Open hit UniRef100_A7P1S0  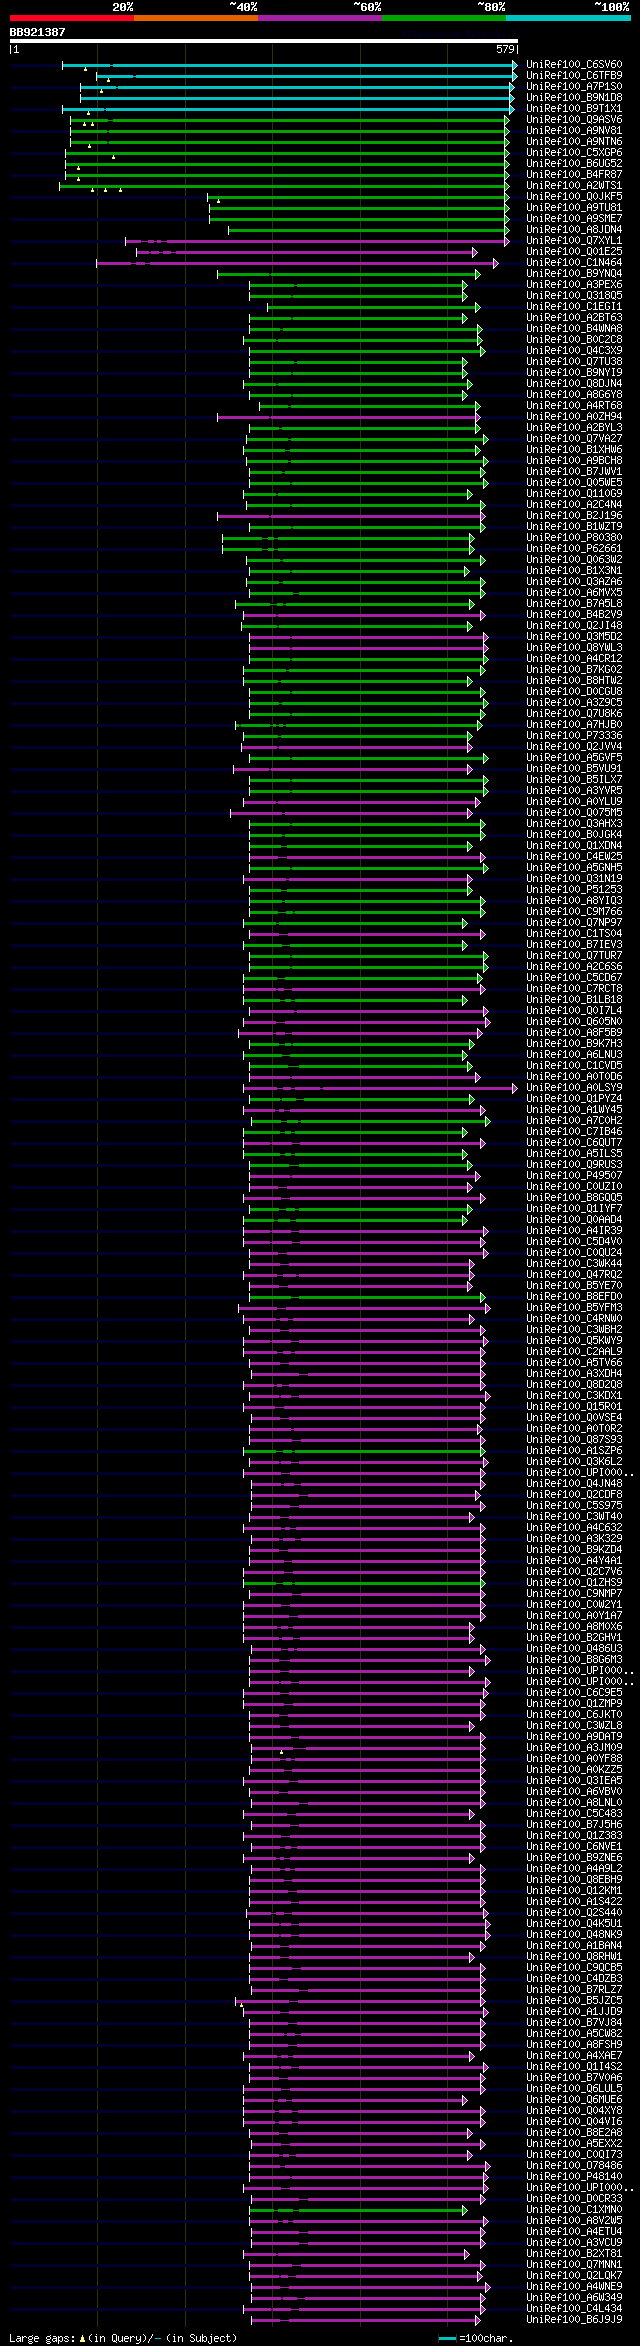click(x=574, y=87)
